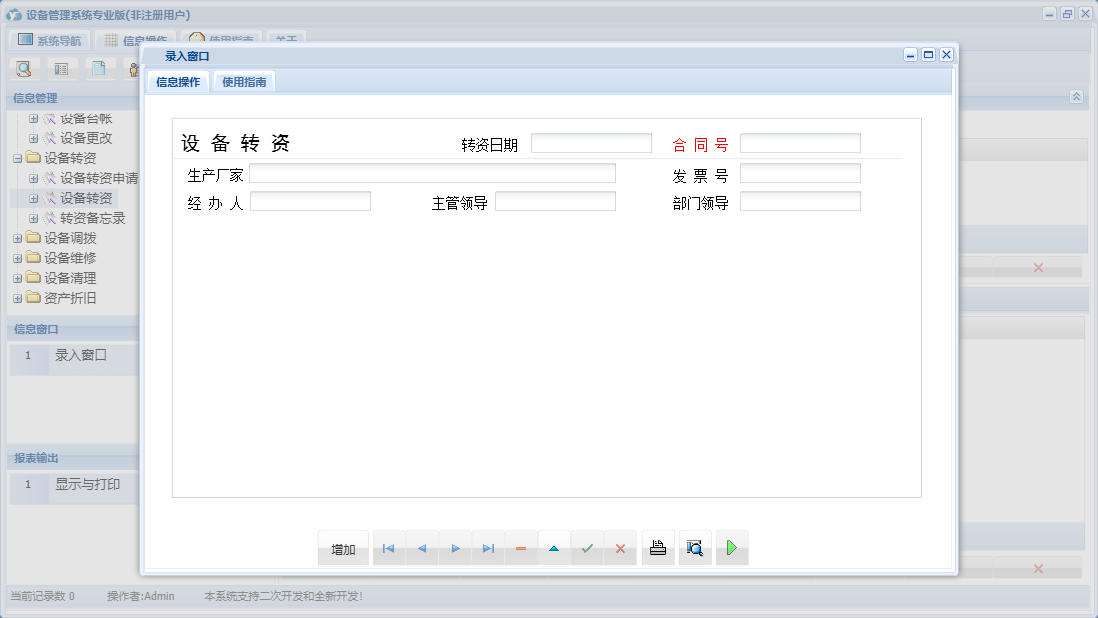This screenshot has width=1098, height=618.
Task: Click the 经办人 input field
Action: (310, 202)
